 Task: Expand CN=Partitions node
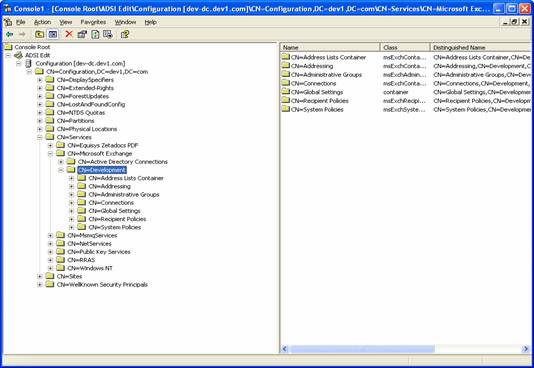pos(40,121)
